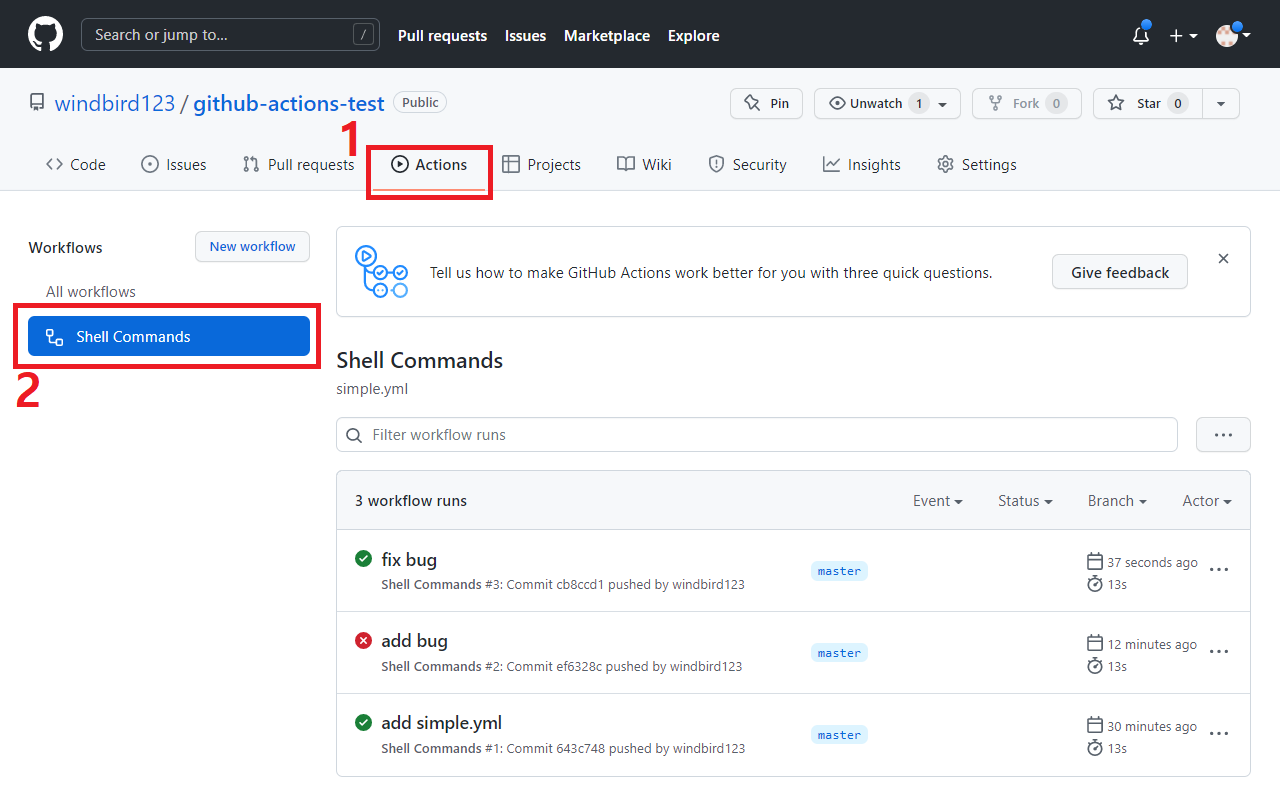
Task: Switch to the Insights tab
Action: pos(862,164)
